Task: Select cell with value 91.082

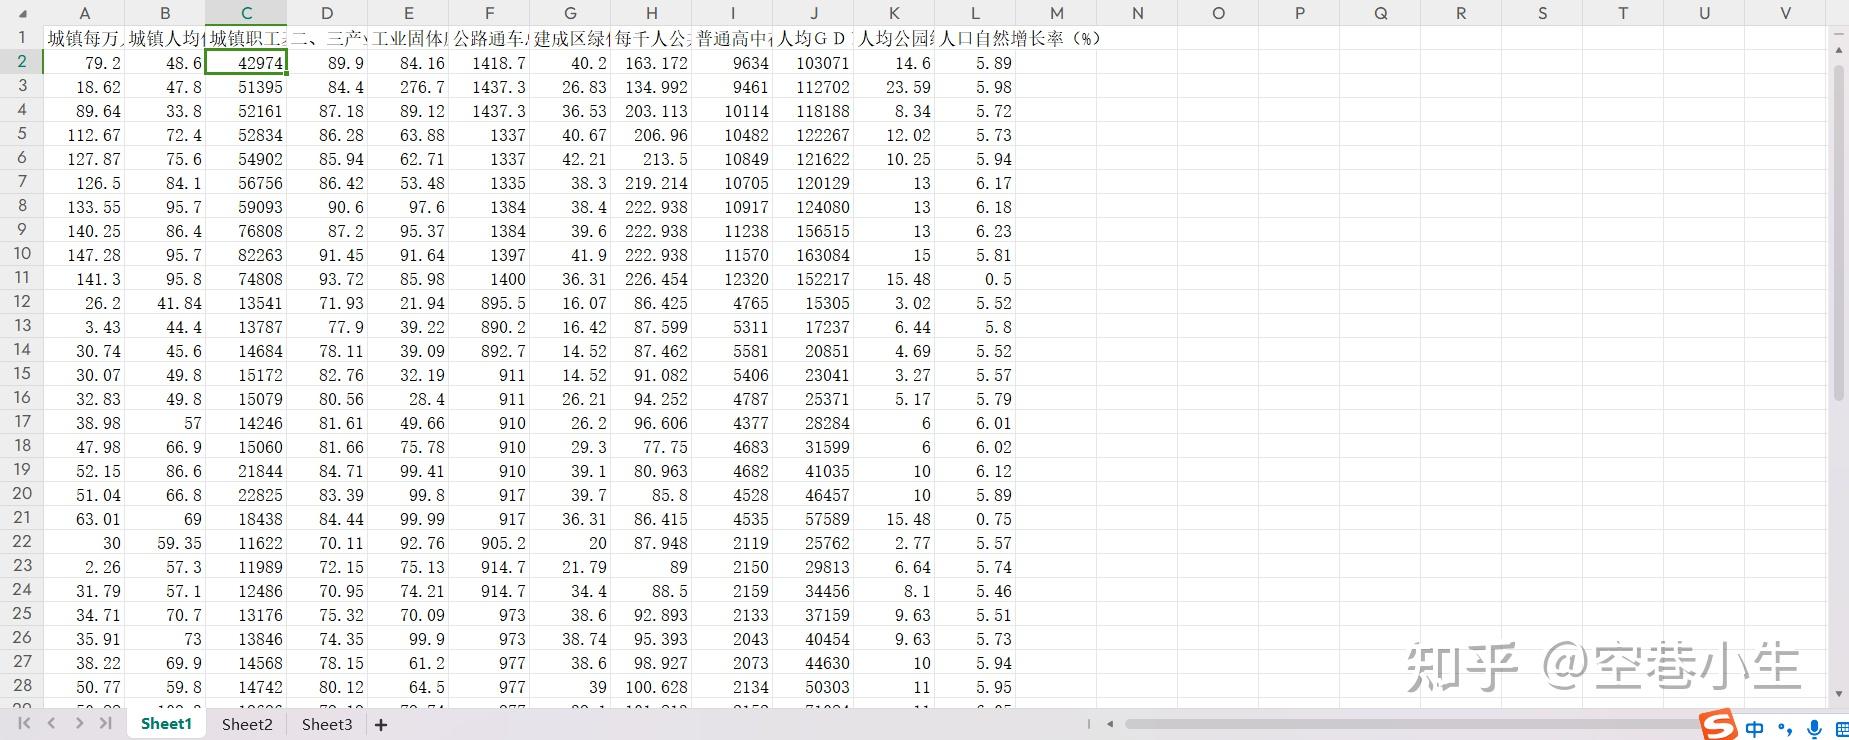Action: [x=651, y=375]
